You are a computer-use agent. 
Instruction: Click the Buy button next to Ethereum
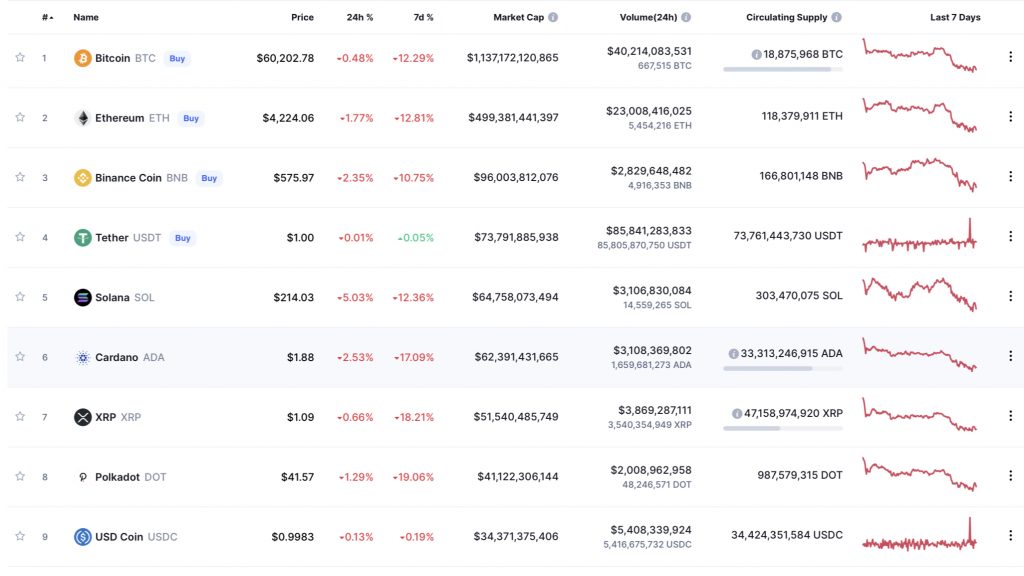click(191, 118)
